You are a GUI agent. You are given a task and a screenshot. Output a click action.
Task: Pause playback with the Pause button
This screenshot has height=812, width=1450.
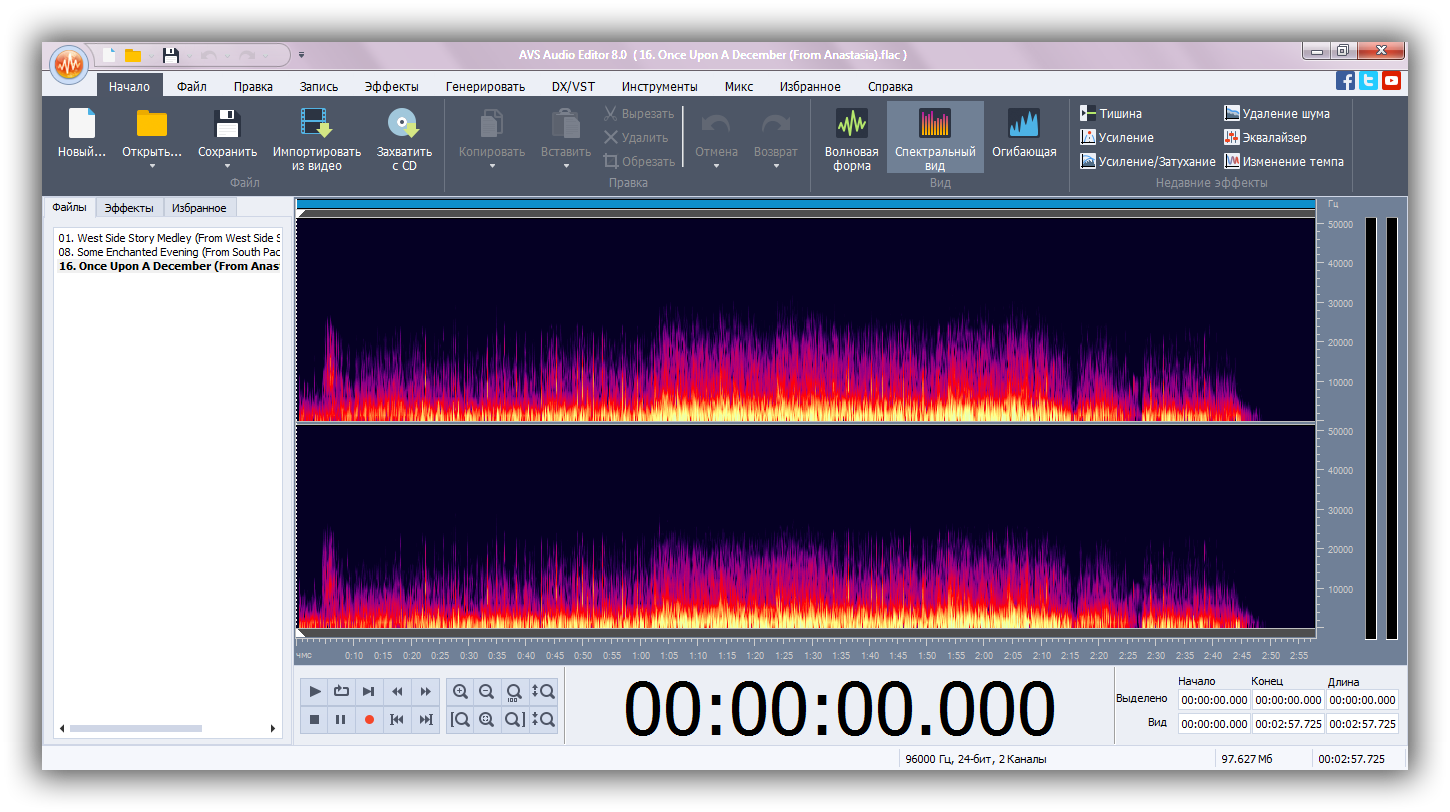(x=341, y=719)
